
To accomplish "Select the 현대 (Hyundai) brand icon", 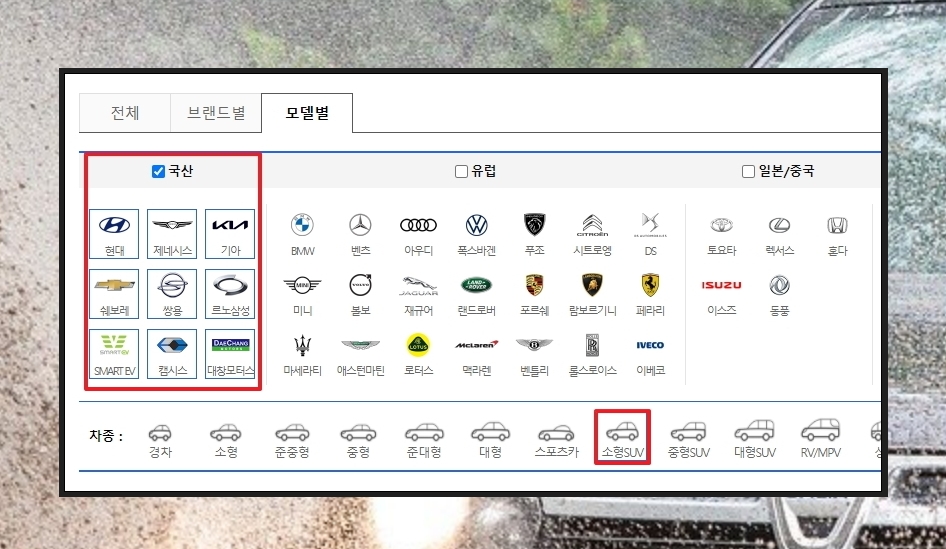I will pos(114,234).
